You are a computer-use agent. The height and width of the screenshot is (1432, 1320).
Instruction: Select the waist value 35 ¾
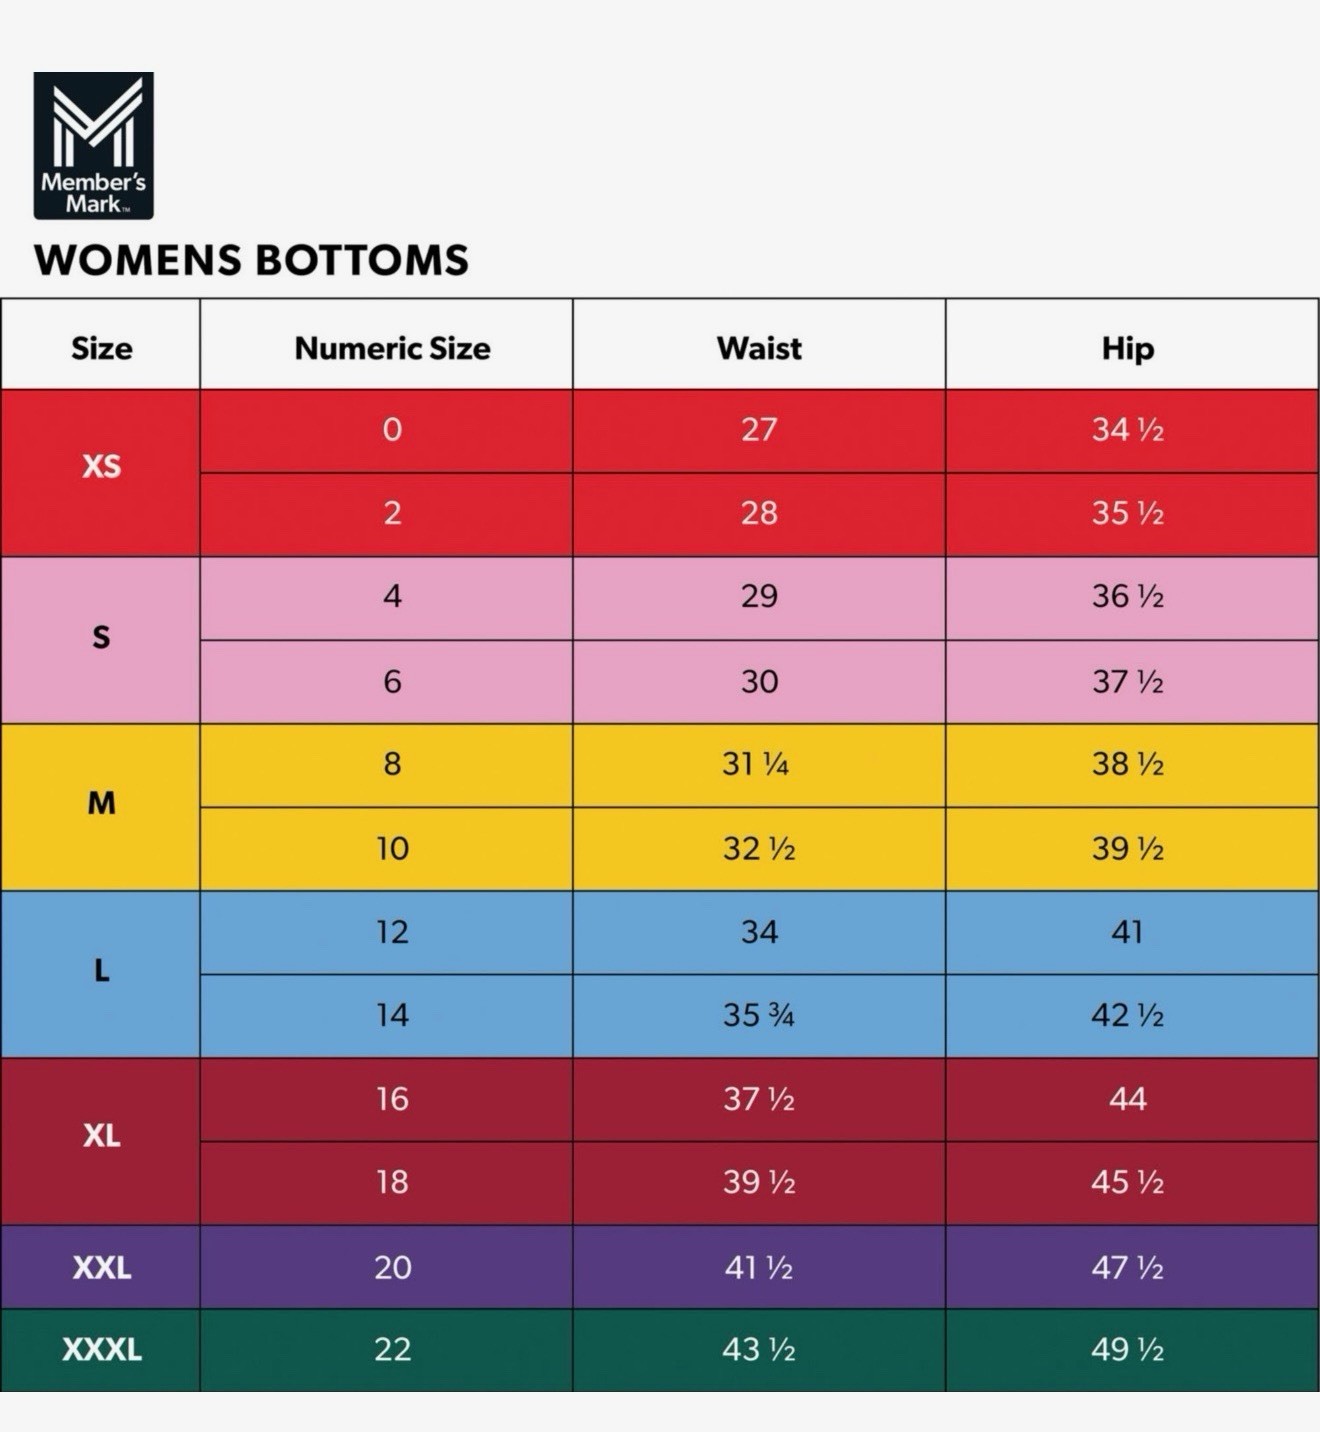759,1015
